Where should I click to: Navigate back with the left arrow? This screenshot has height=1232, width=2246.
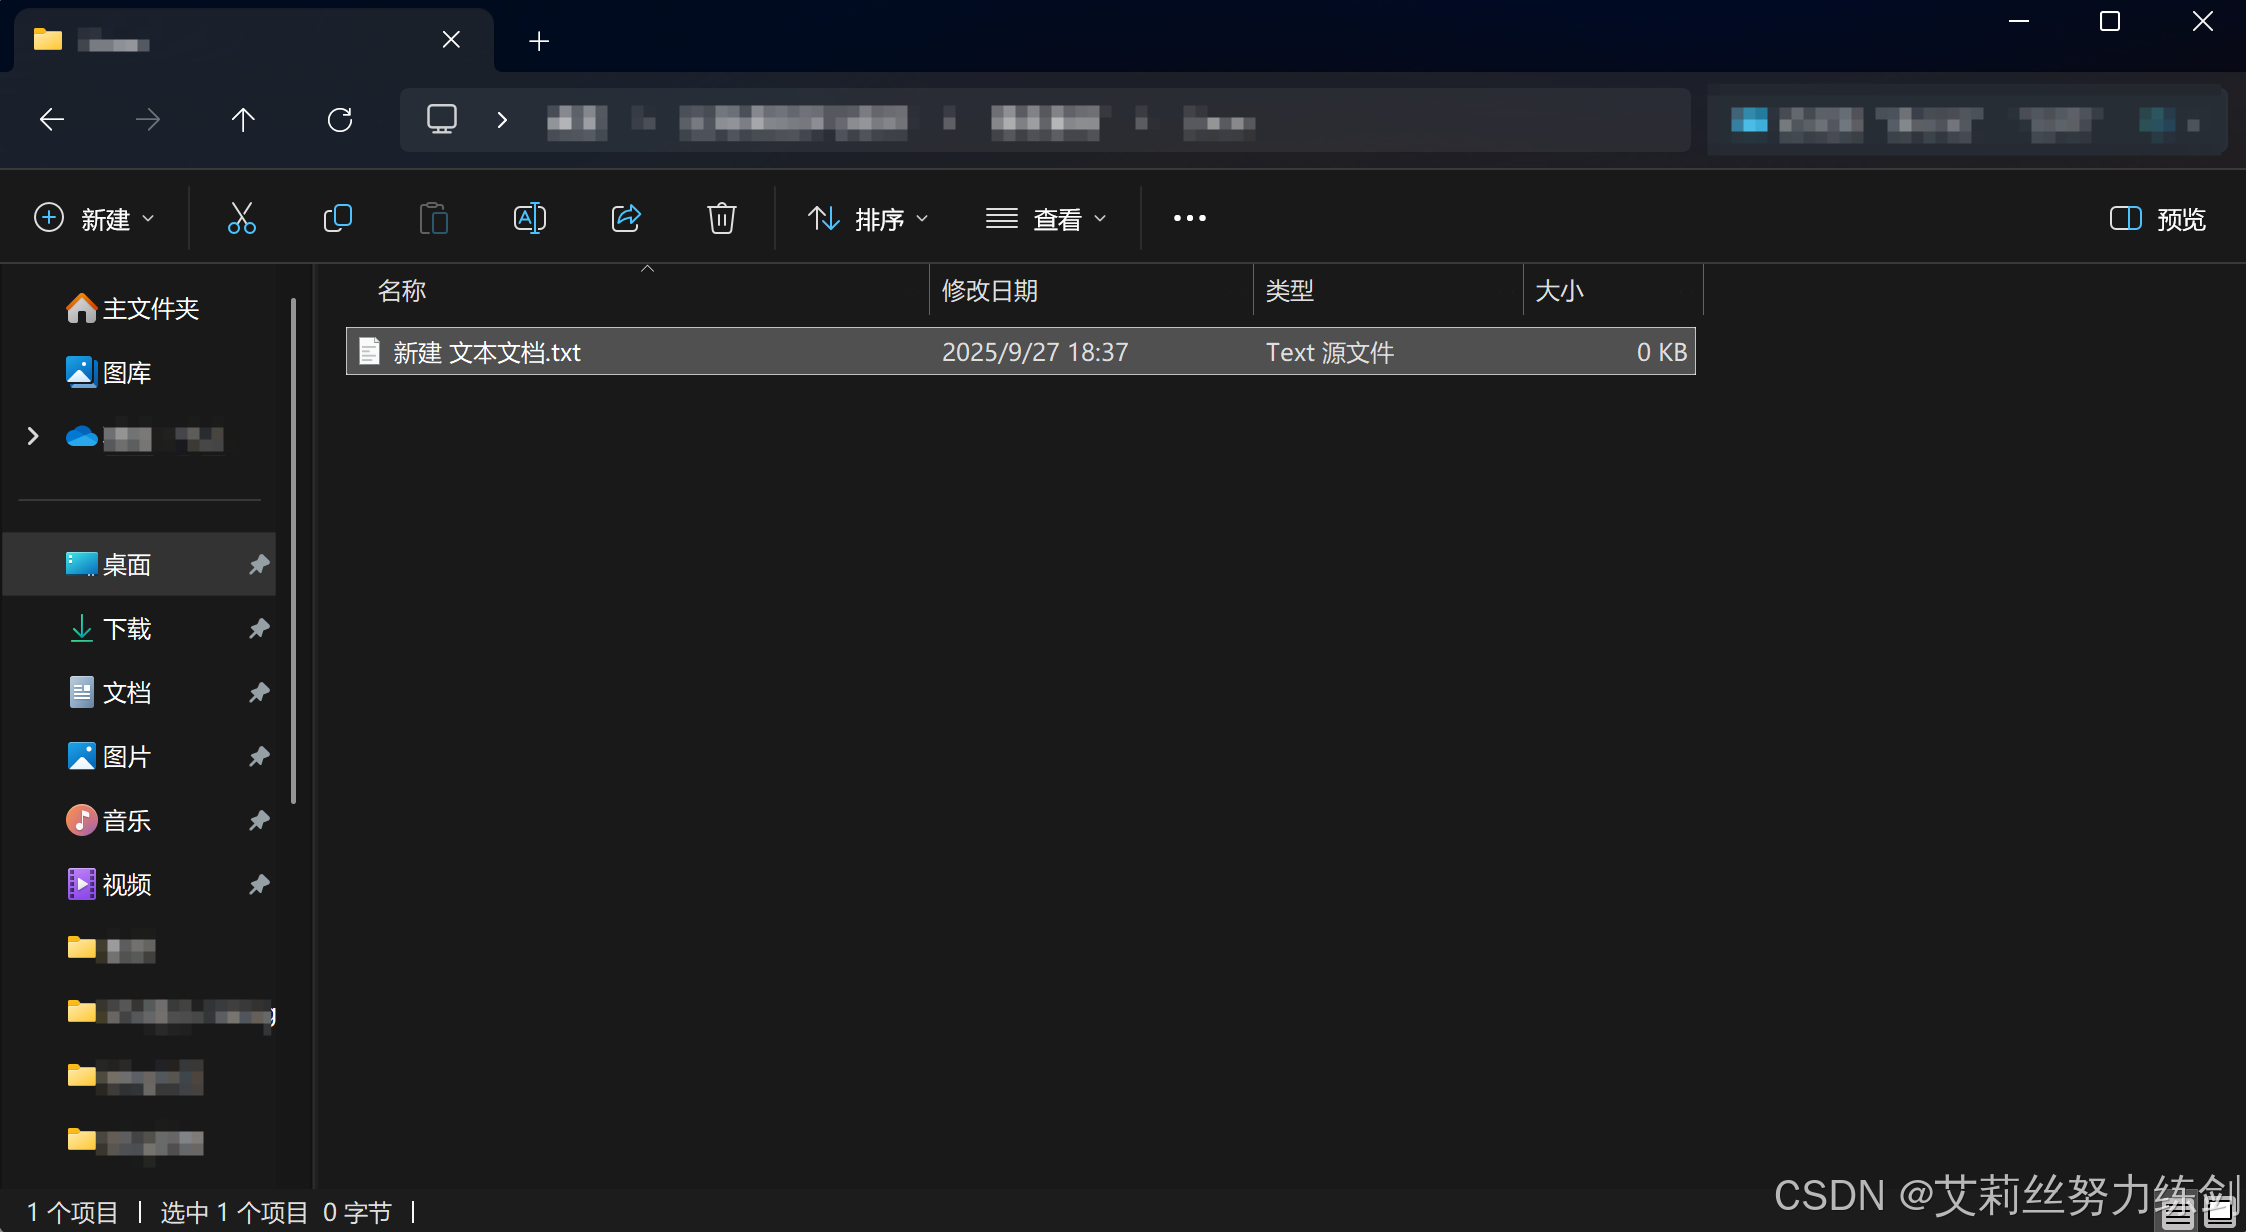(x=52, y=120)
